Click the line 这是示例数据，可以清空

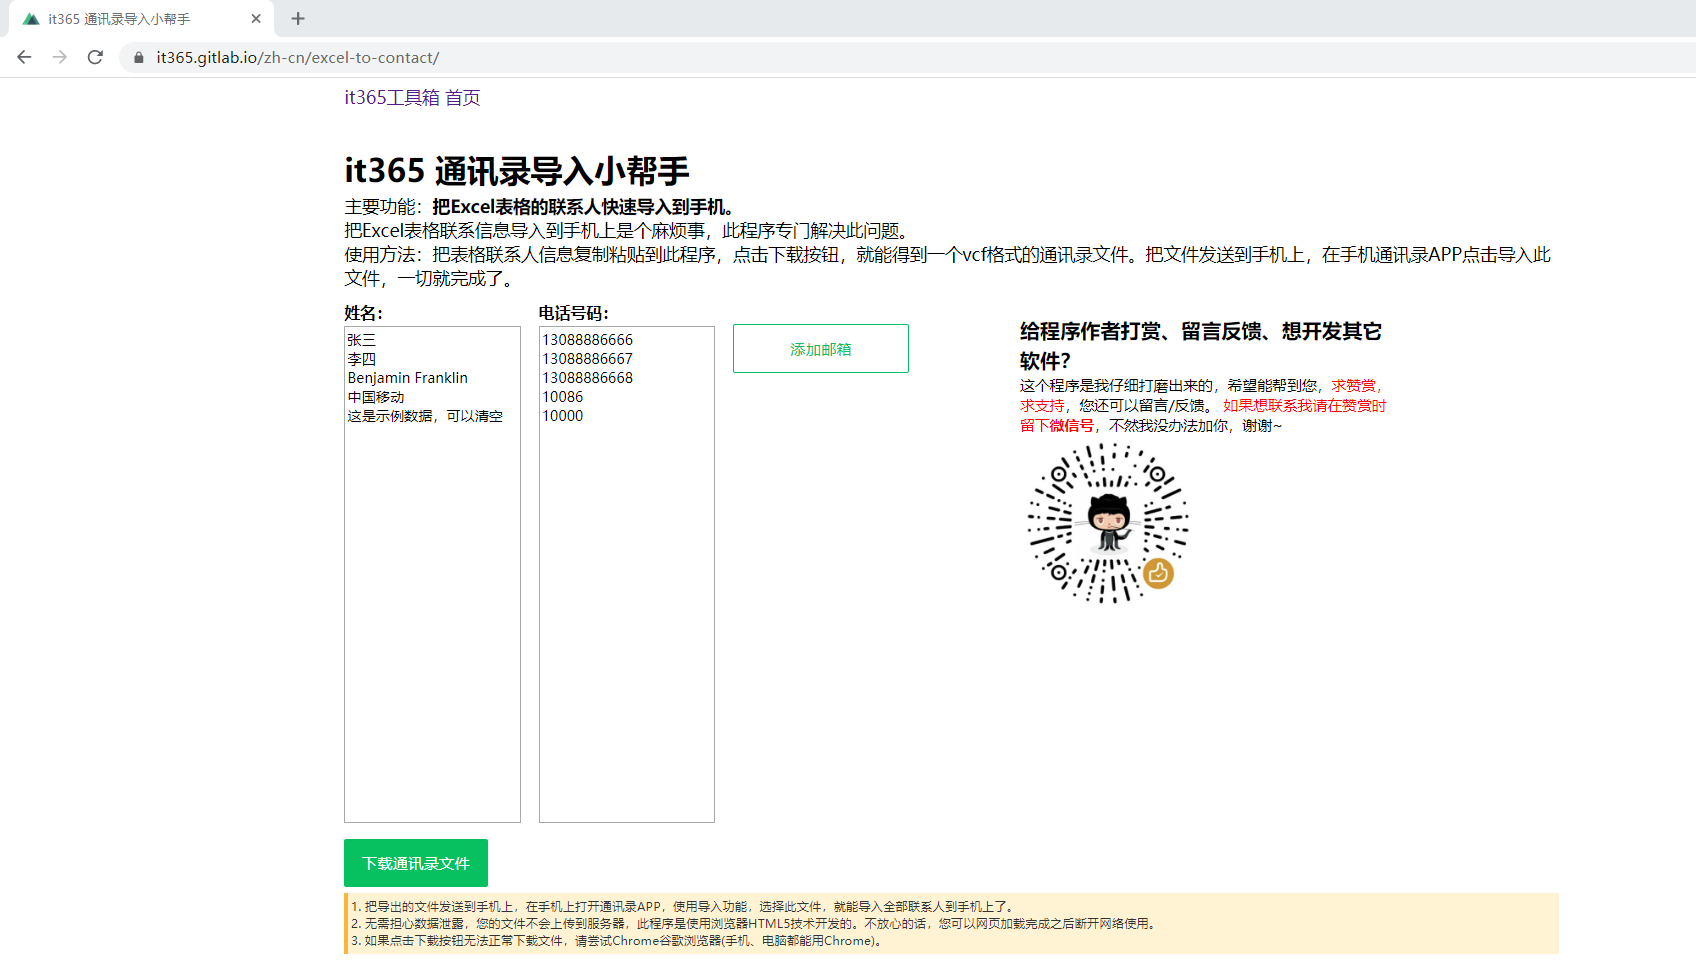pos(425,416)
